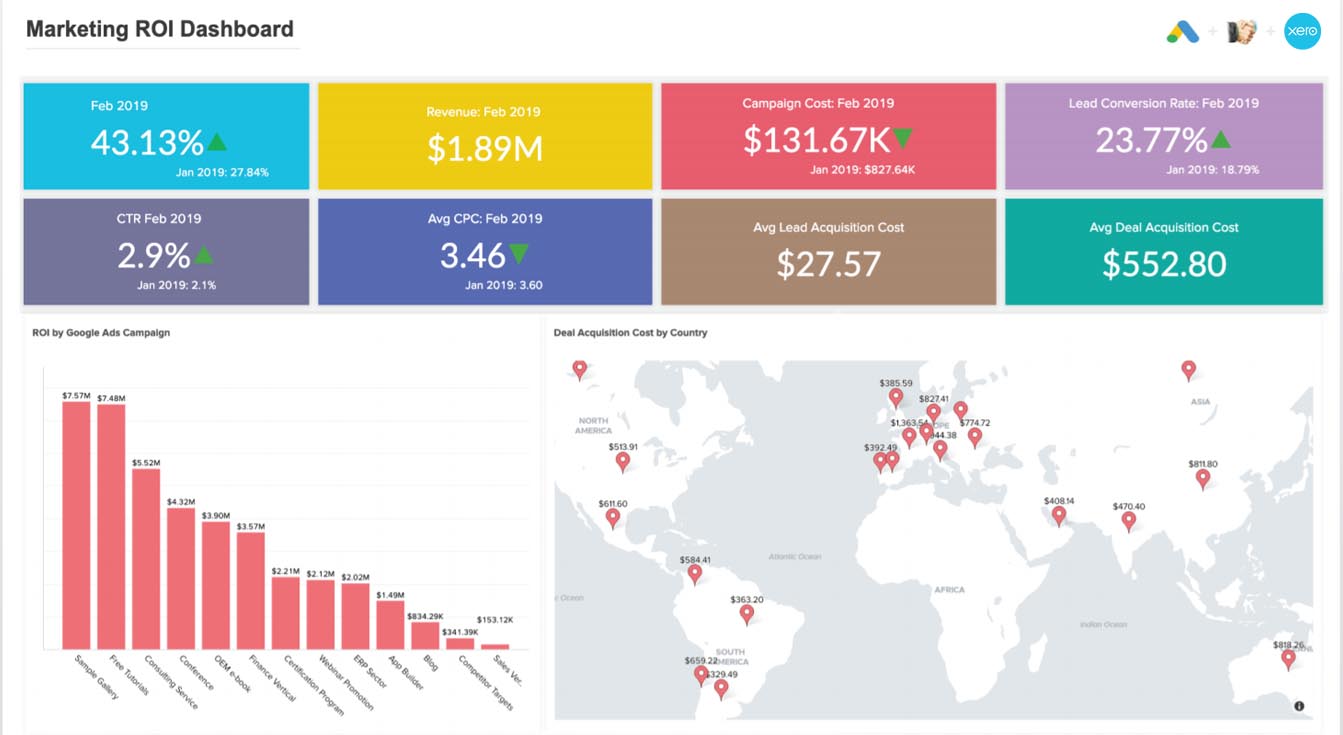This screenshot has height=735, width=1343.
Task: Select the $659.22 map pin
Action: 701,675
